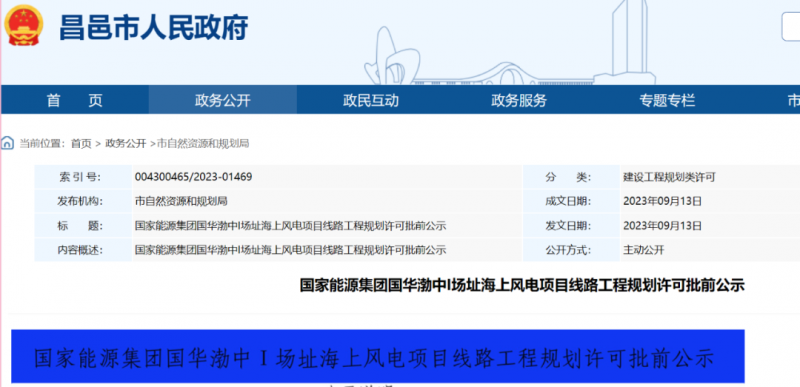Click the 政务公开 breadcrumb link
Screen dimensions: 800x387
pos(126,144)
